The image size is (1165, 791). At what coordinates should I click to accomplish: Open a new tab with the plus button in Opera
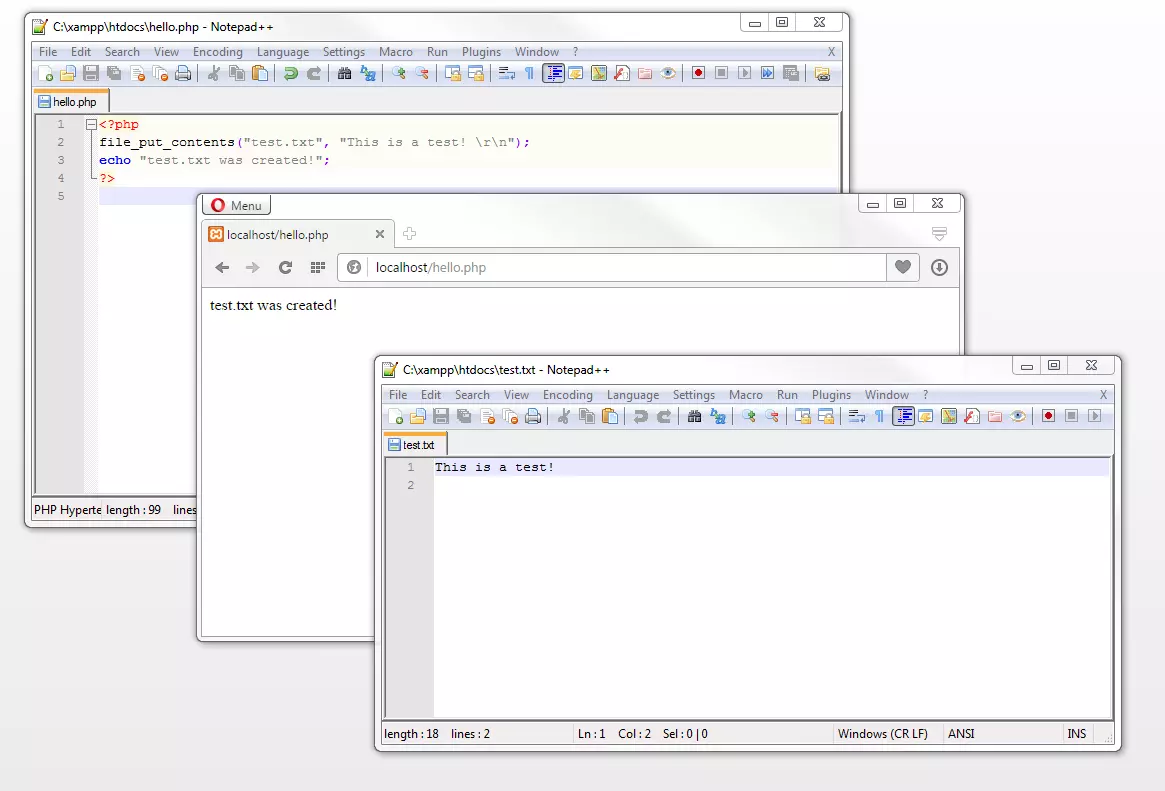(x=409, y=233)
